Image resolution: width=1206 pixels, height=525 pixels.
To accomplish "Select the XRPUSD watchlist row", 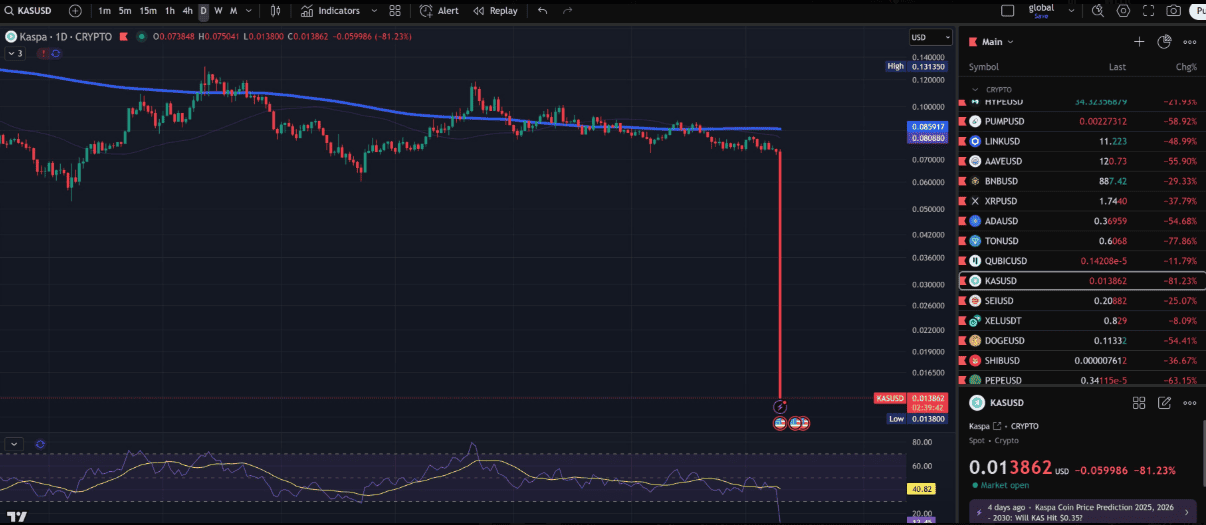I will coord(1080,201).
